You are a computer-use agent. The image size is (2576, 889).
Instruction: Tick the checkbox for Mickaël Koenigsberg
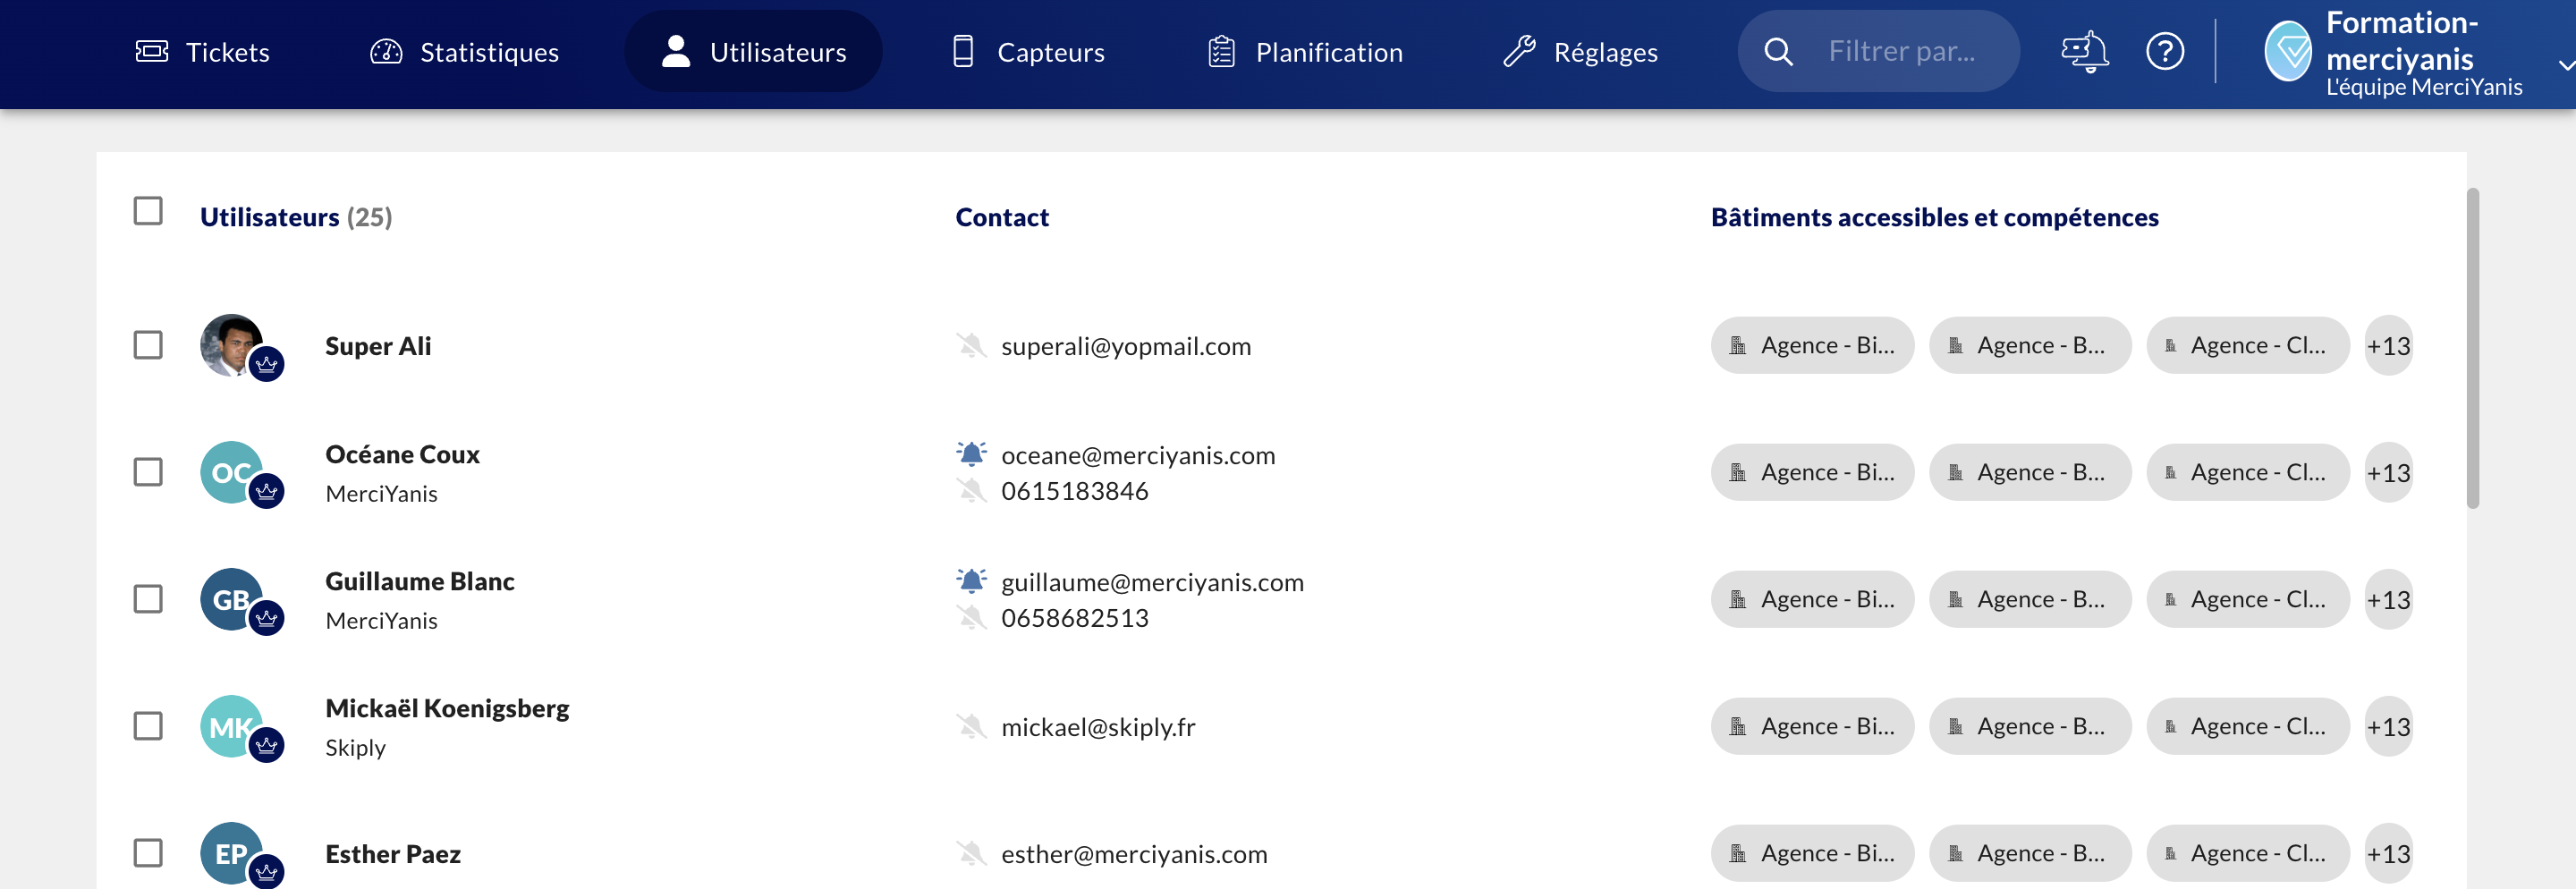click(148, 726)
